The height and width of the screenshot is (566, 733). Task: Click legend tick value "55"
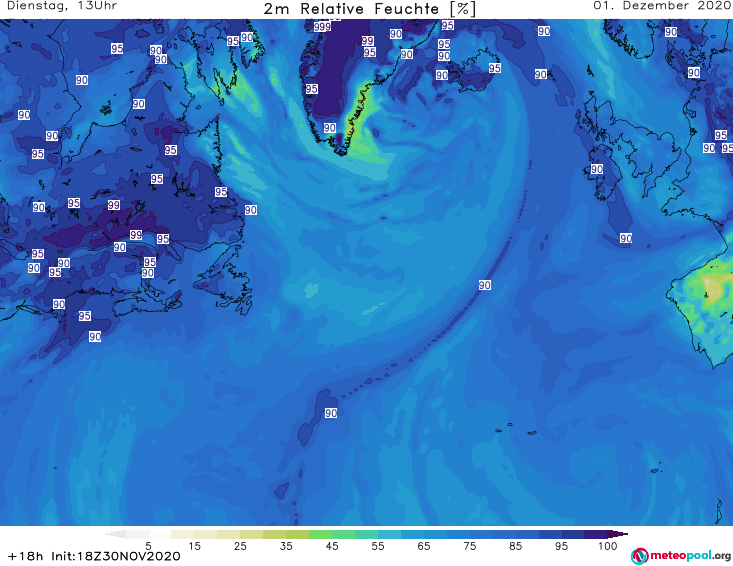click(378, 546)
